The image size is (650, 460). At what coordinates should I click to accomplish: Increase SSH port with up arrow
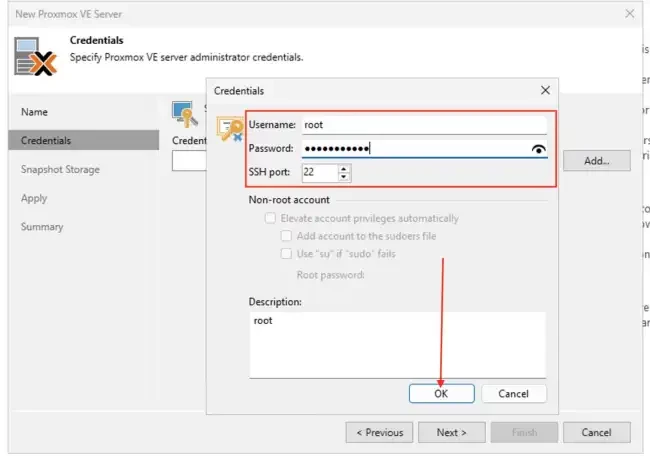pyautogui.click(x=344, y=169)
